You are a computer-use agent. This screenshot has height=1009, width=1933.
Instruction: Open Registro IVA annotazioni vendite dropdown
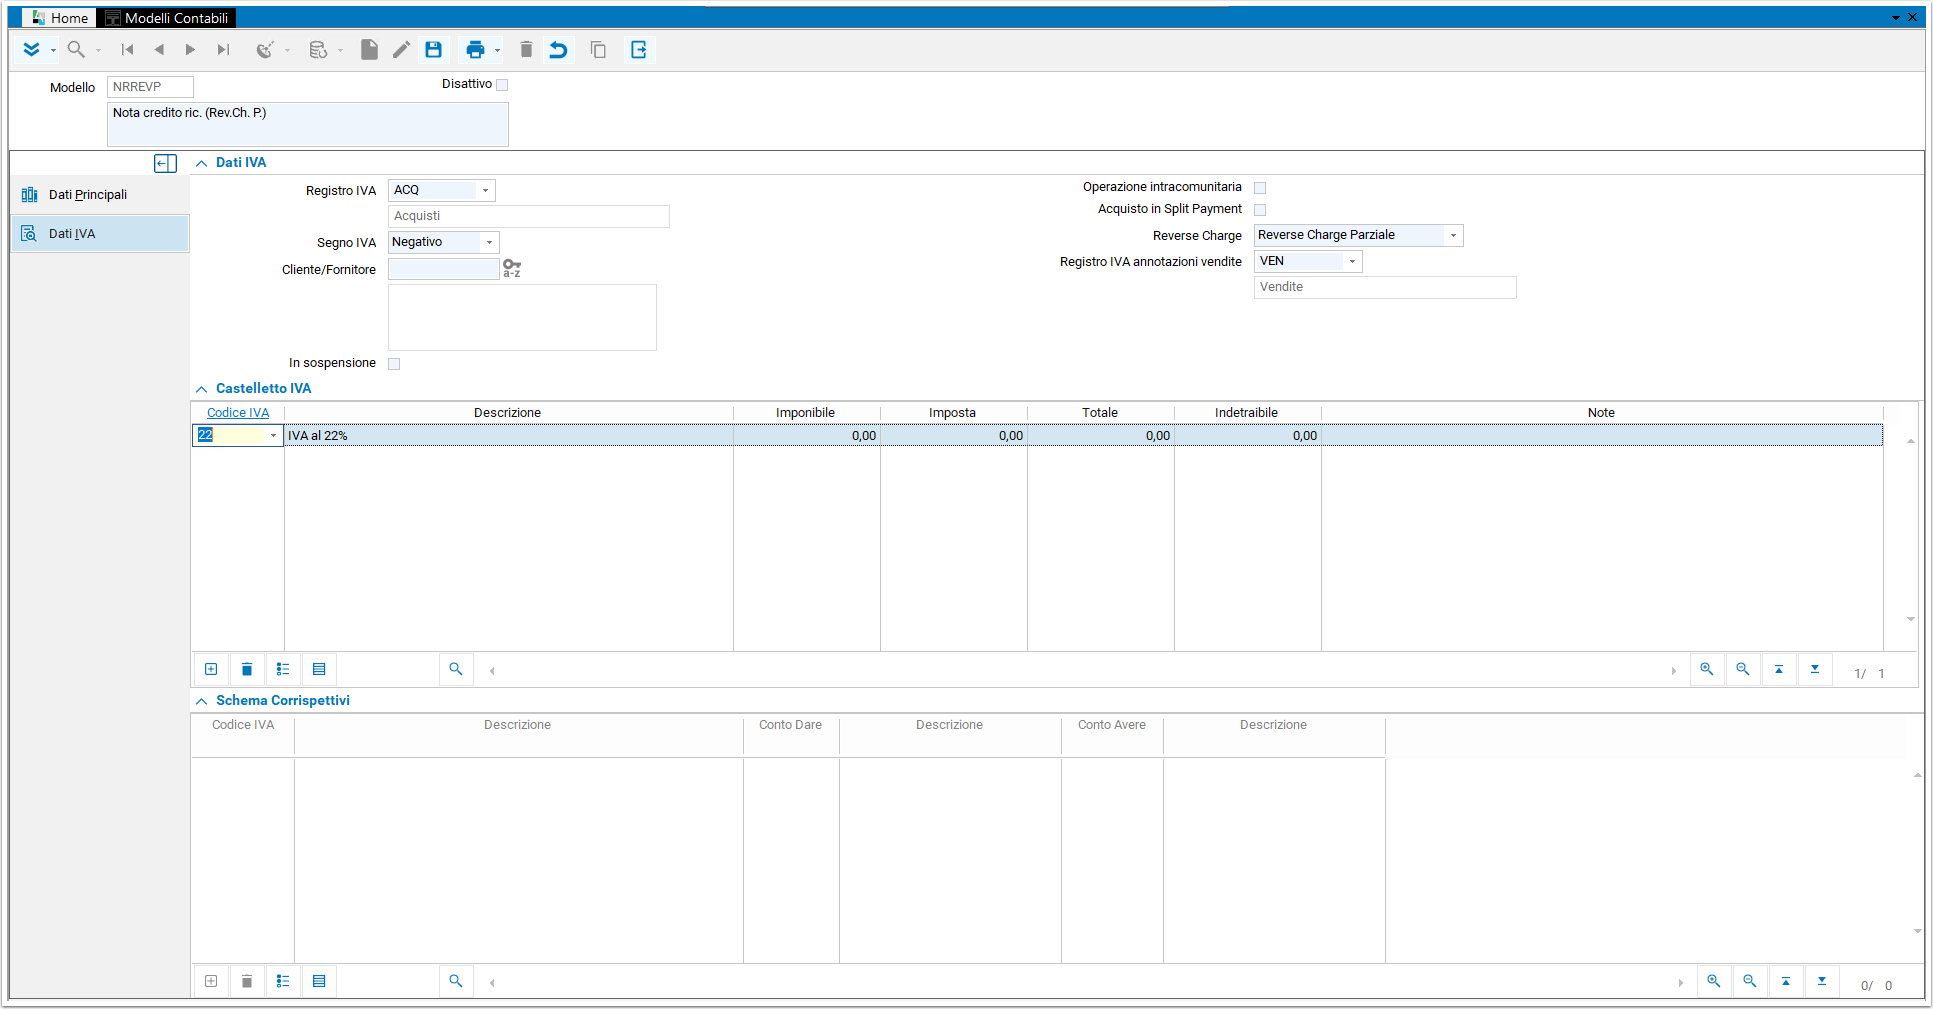1352,261
